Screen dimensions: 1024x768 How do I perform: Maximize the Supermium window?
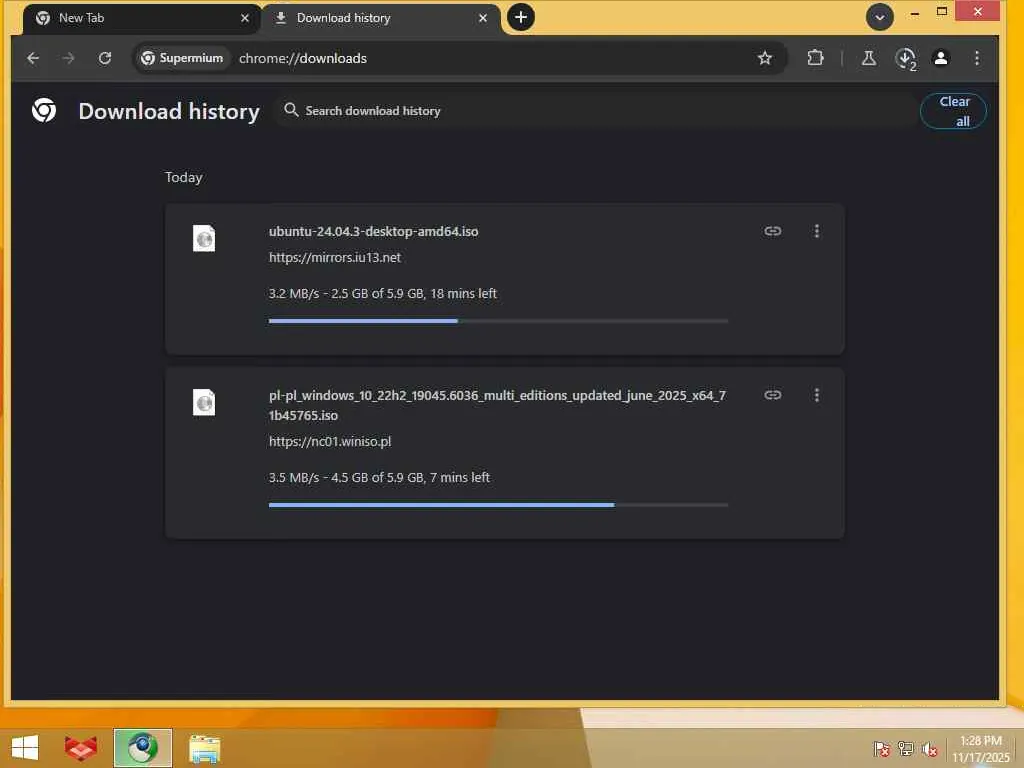click(x=941, y=12)
